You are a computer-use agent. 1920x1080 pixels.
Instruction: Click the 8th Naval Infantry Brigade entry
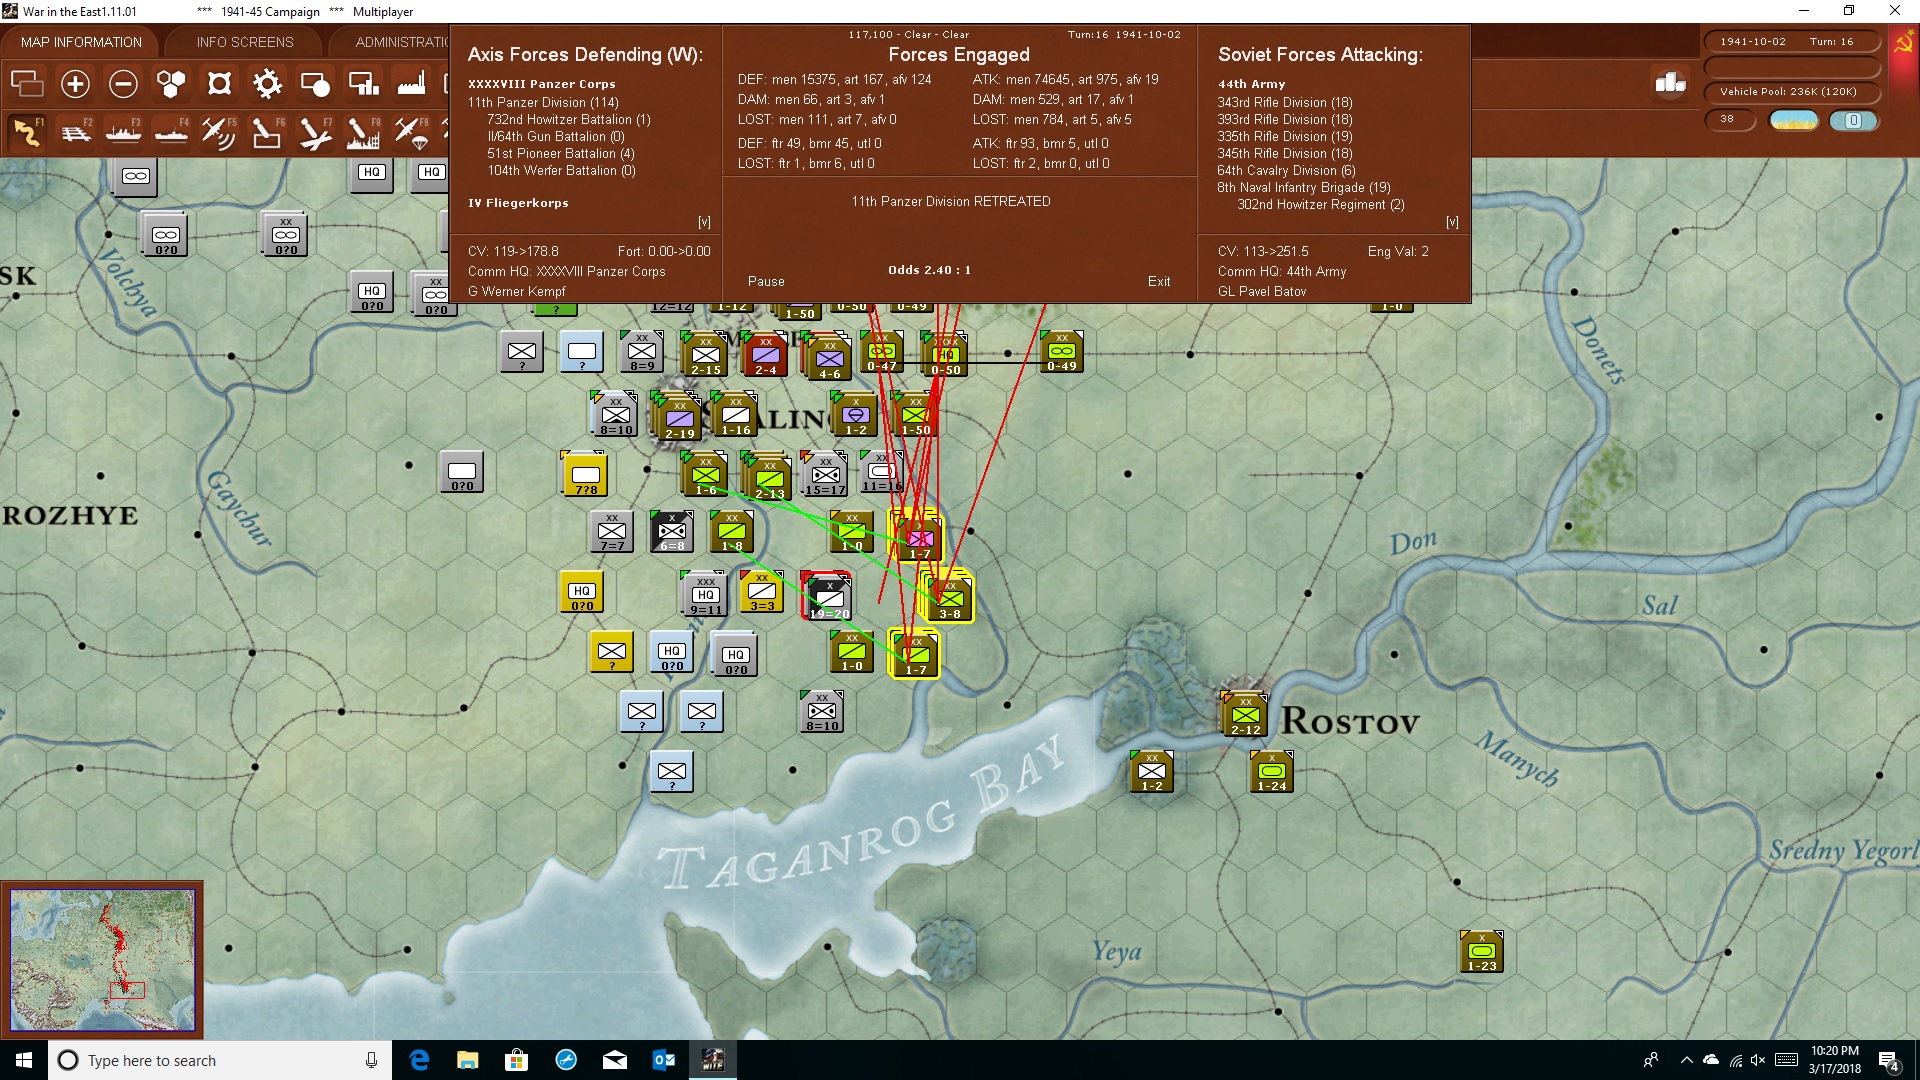(x=1304, y=187)
